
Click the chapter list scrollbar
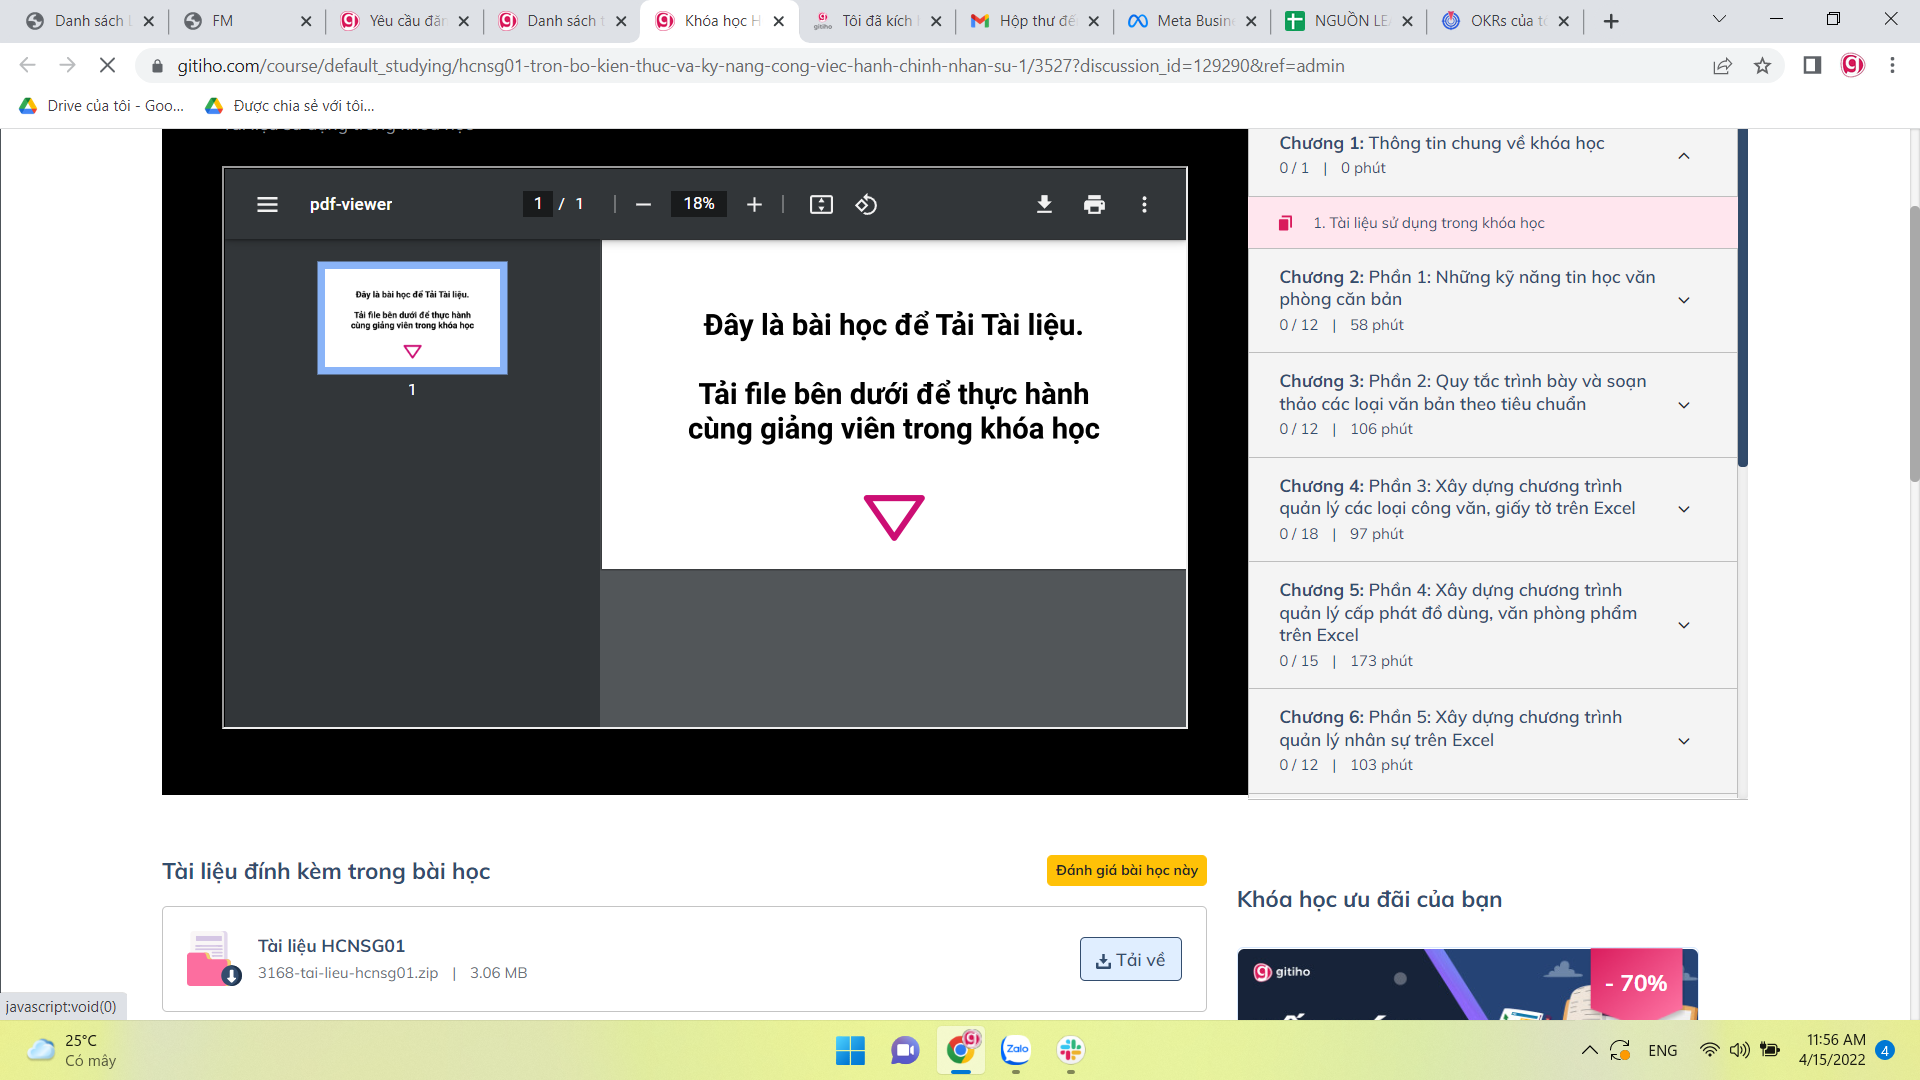1743,298
